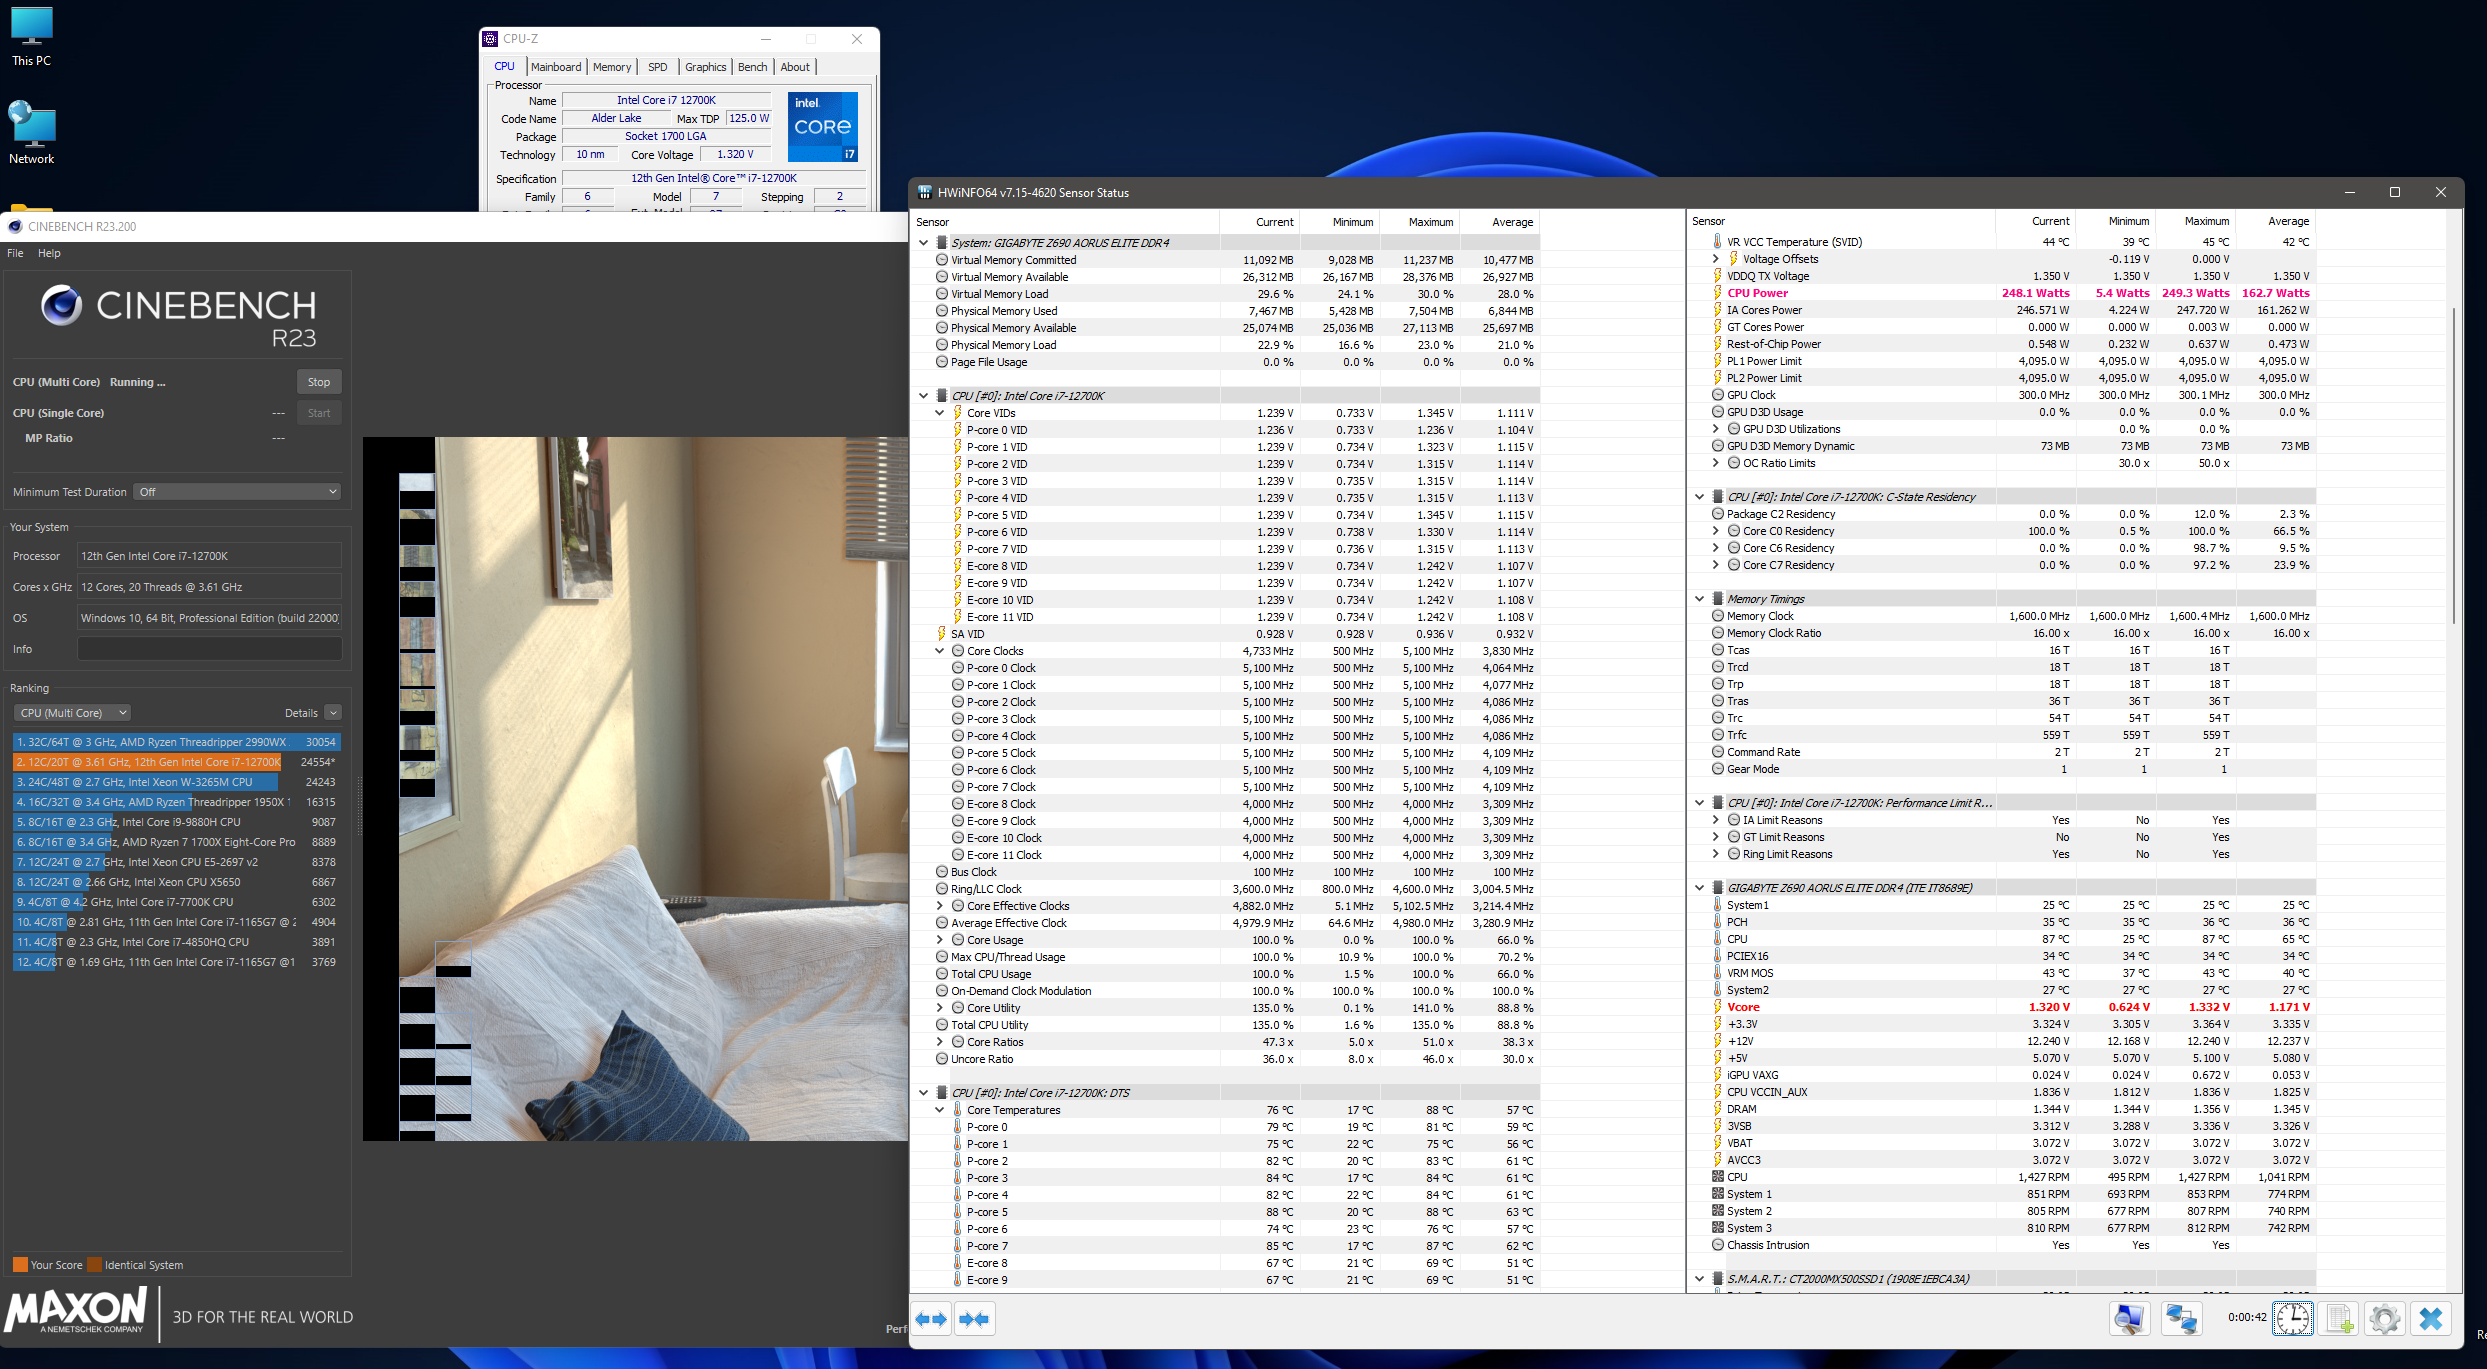This screenshot has width=2487, height=1369.
Task: Open HWiNFO remote network monitoring icon
Action: [x=2181, y=1319]
